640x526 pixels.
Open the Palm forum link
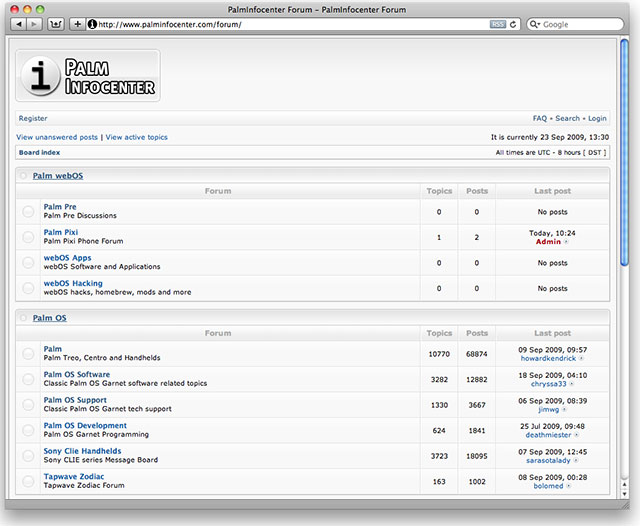53,349
